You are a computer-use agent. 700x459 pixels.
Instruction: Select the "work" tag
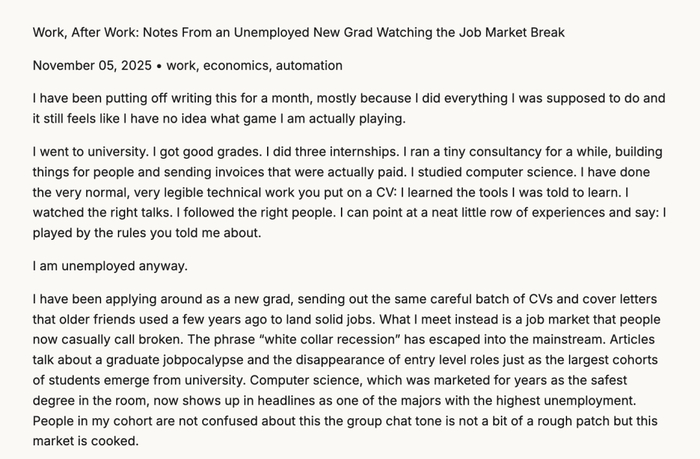pos(182,66)
